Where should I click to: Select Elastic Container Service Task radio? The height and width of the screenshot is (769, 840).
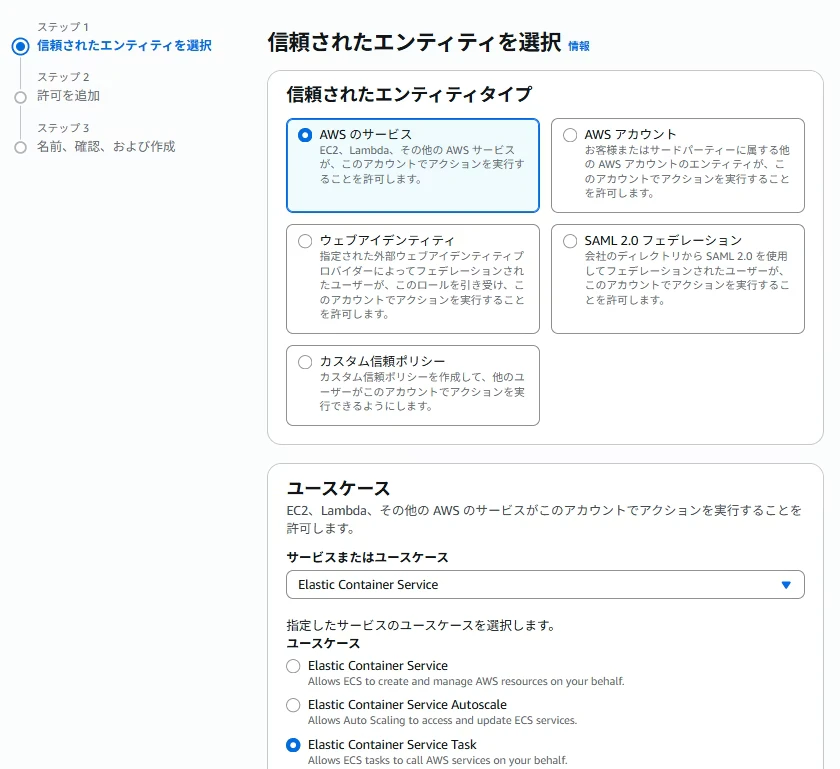point(293,745)
